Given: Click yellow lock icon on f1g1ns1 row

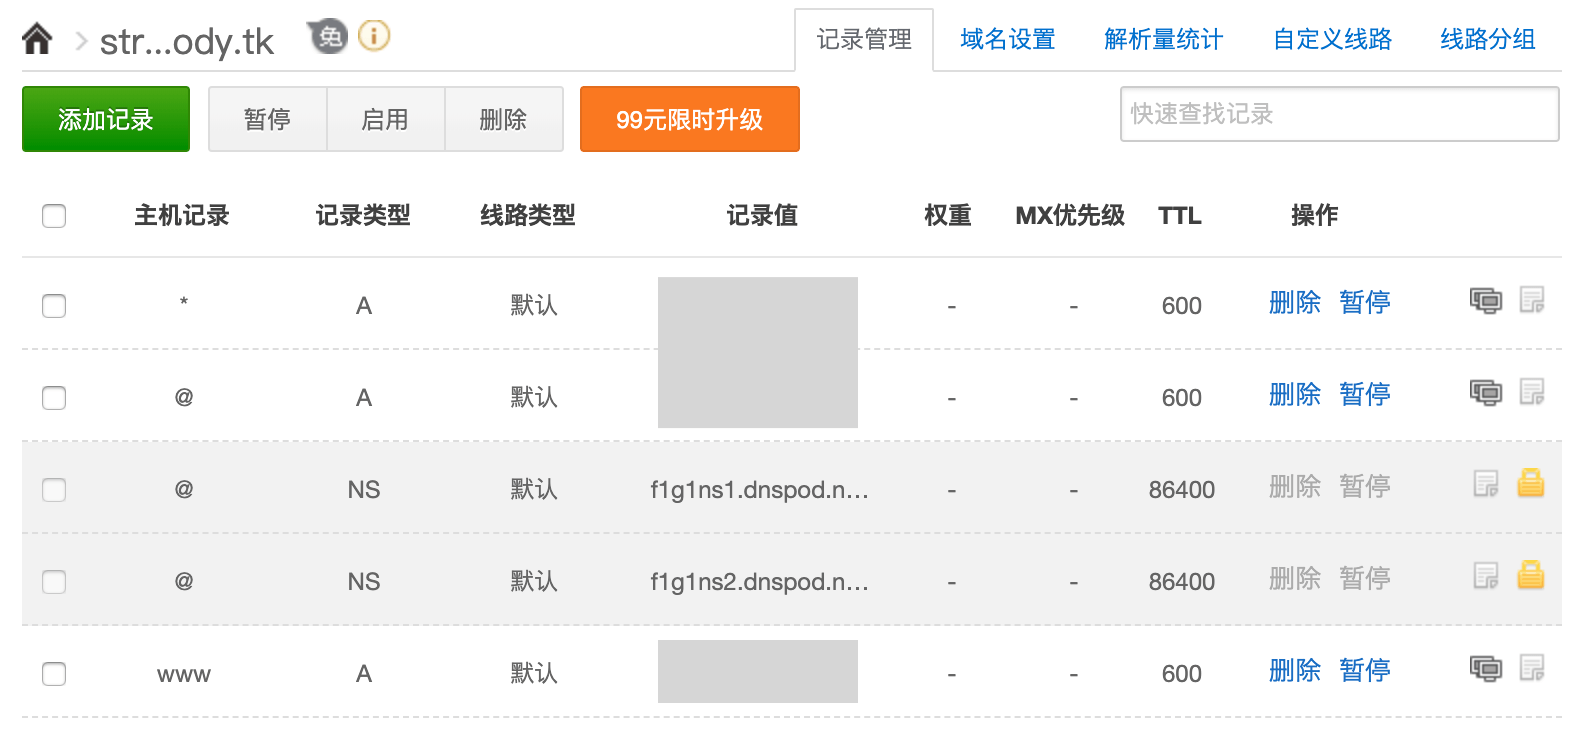Looking at the screenshot, I should pyautogui.click(x=1531, y=483).
